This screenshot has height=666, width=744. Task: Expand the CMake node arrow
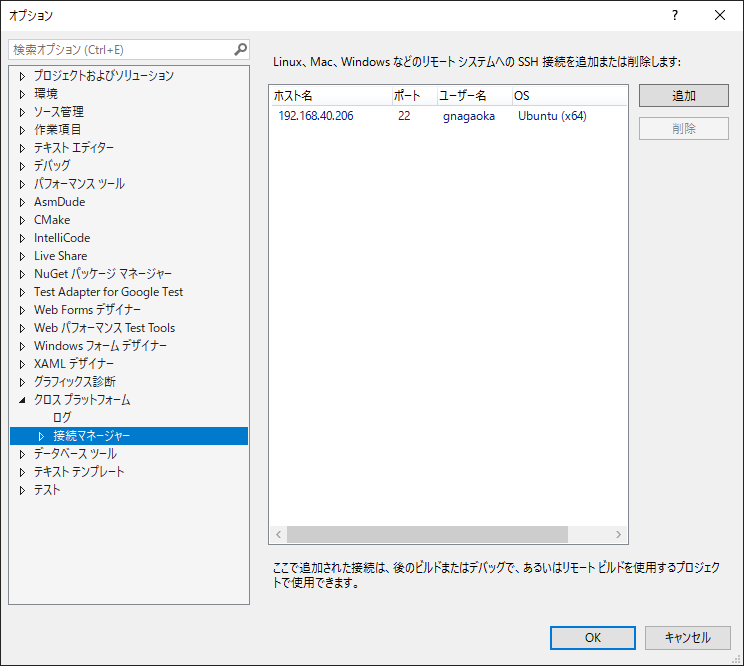[22, 220]
